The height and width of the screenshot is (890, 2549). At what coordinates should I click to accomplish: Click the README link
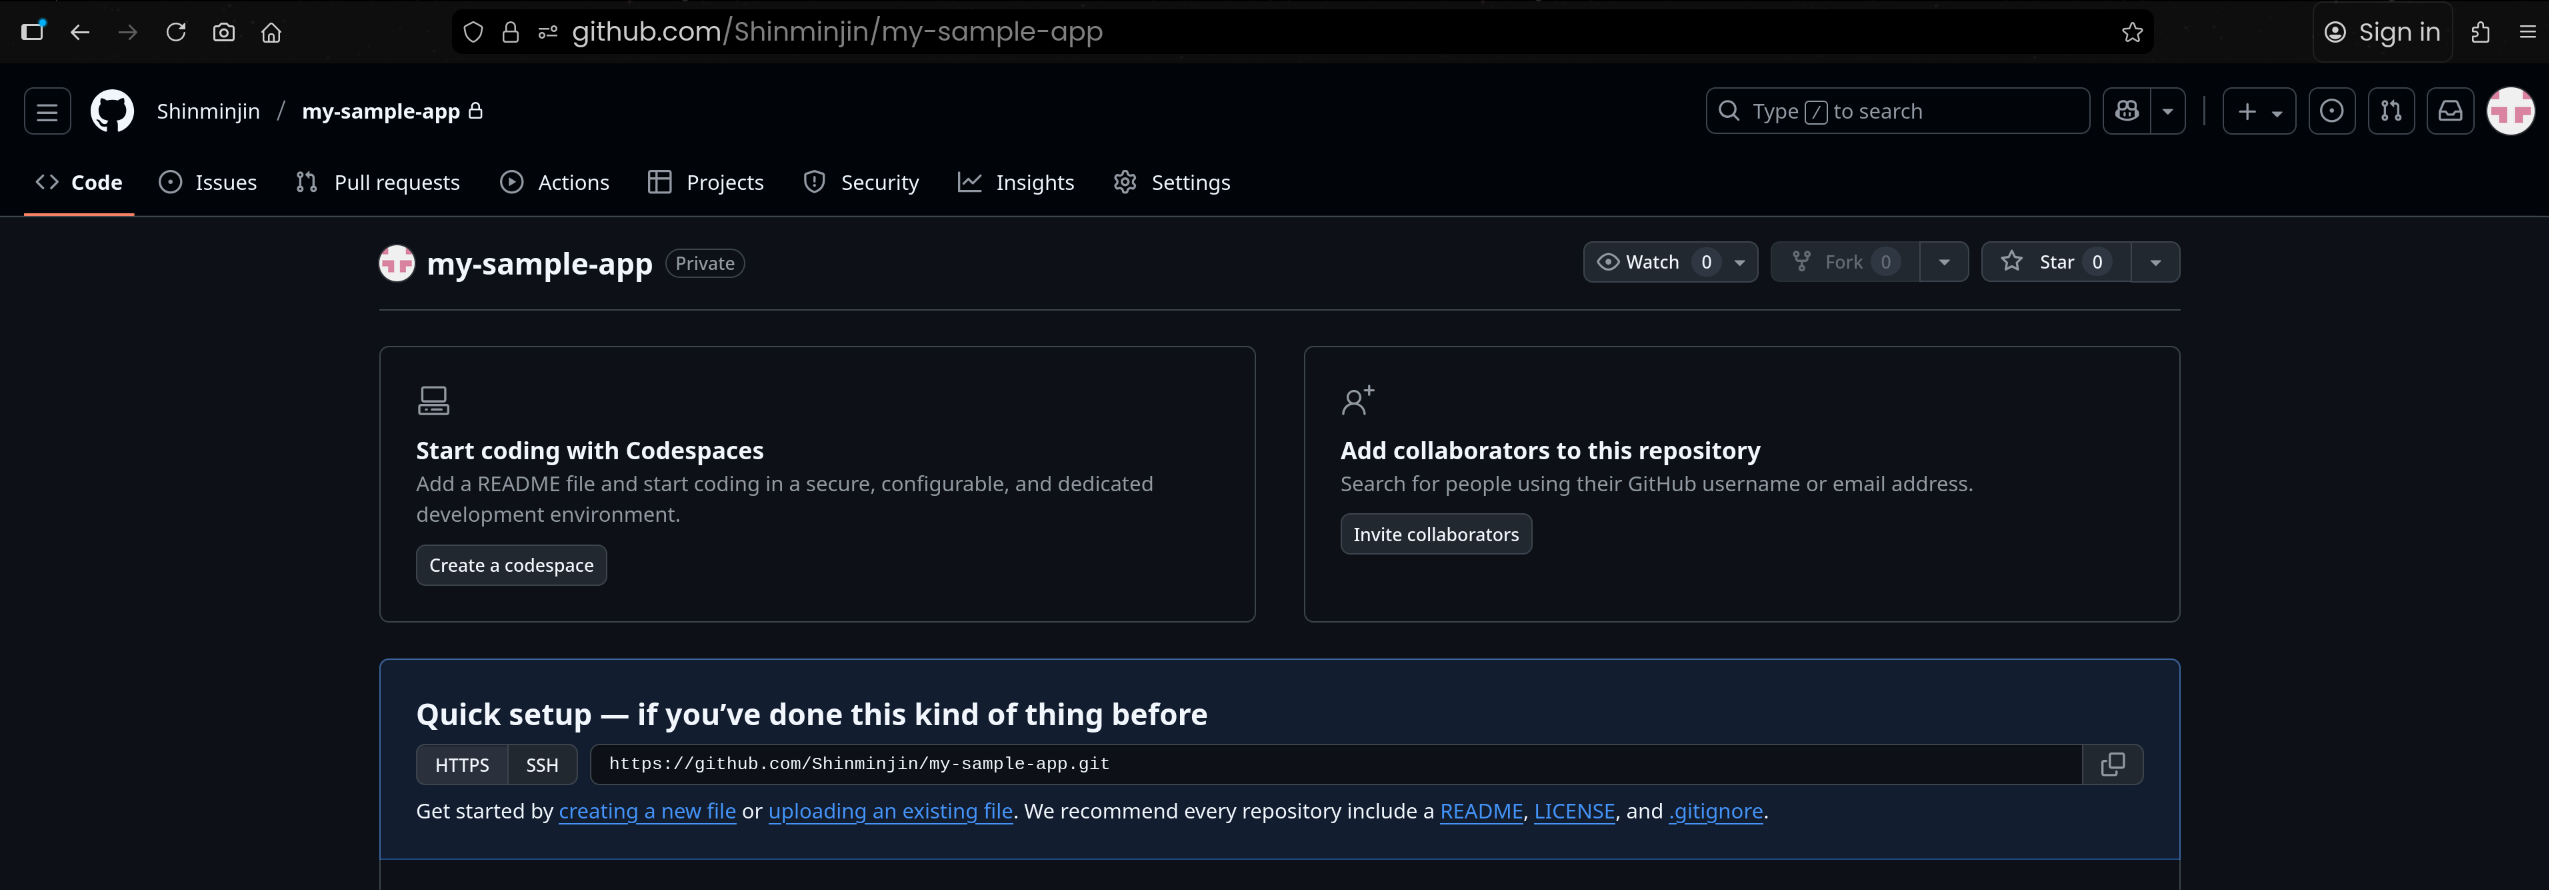1481,811
